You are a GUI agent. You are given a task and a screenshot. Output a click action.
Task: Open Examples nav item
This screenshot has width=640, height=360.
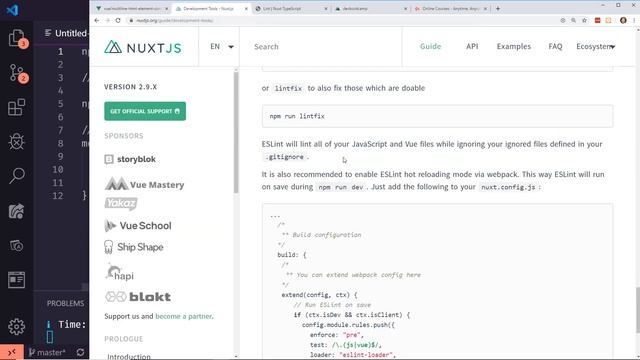click(513, 47)
